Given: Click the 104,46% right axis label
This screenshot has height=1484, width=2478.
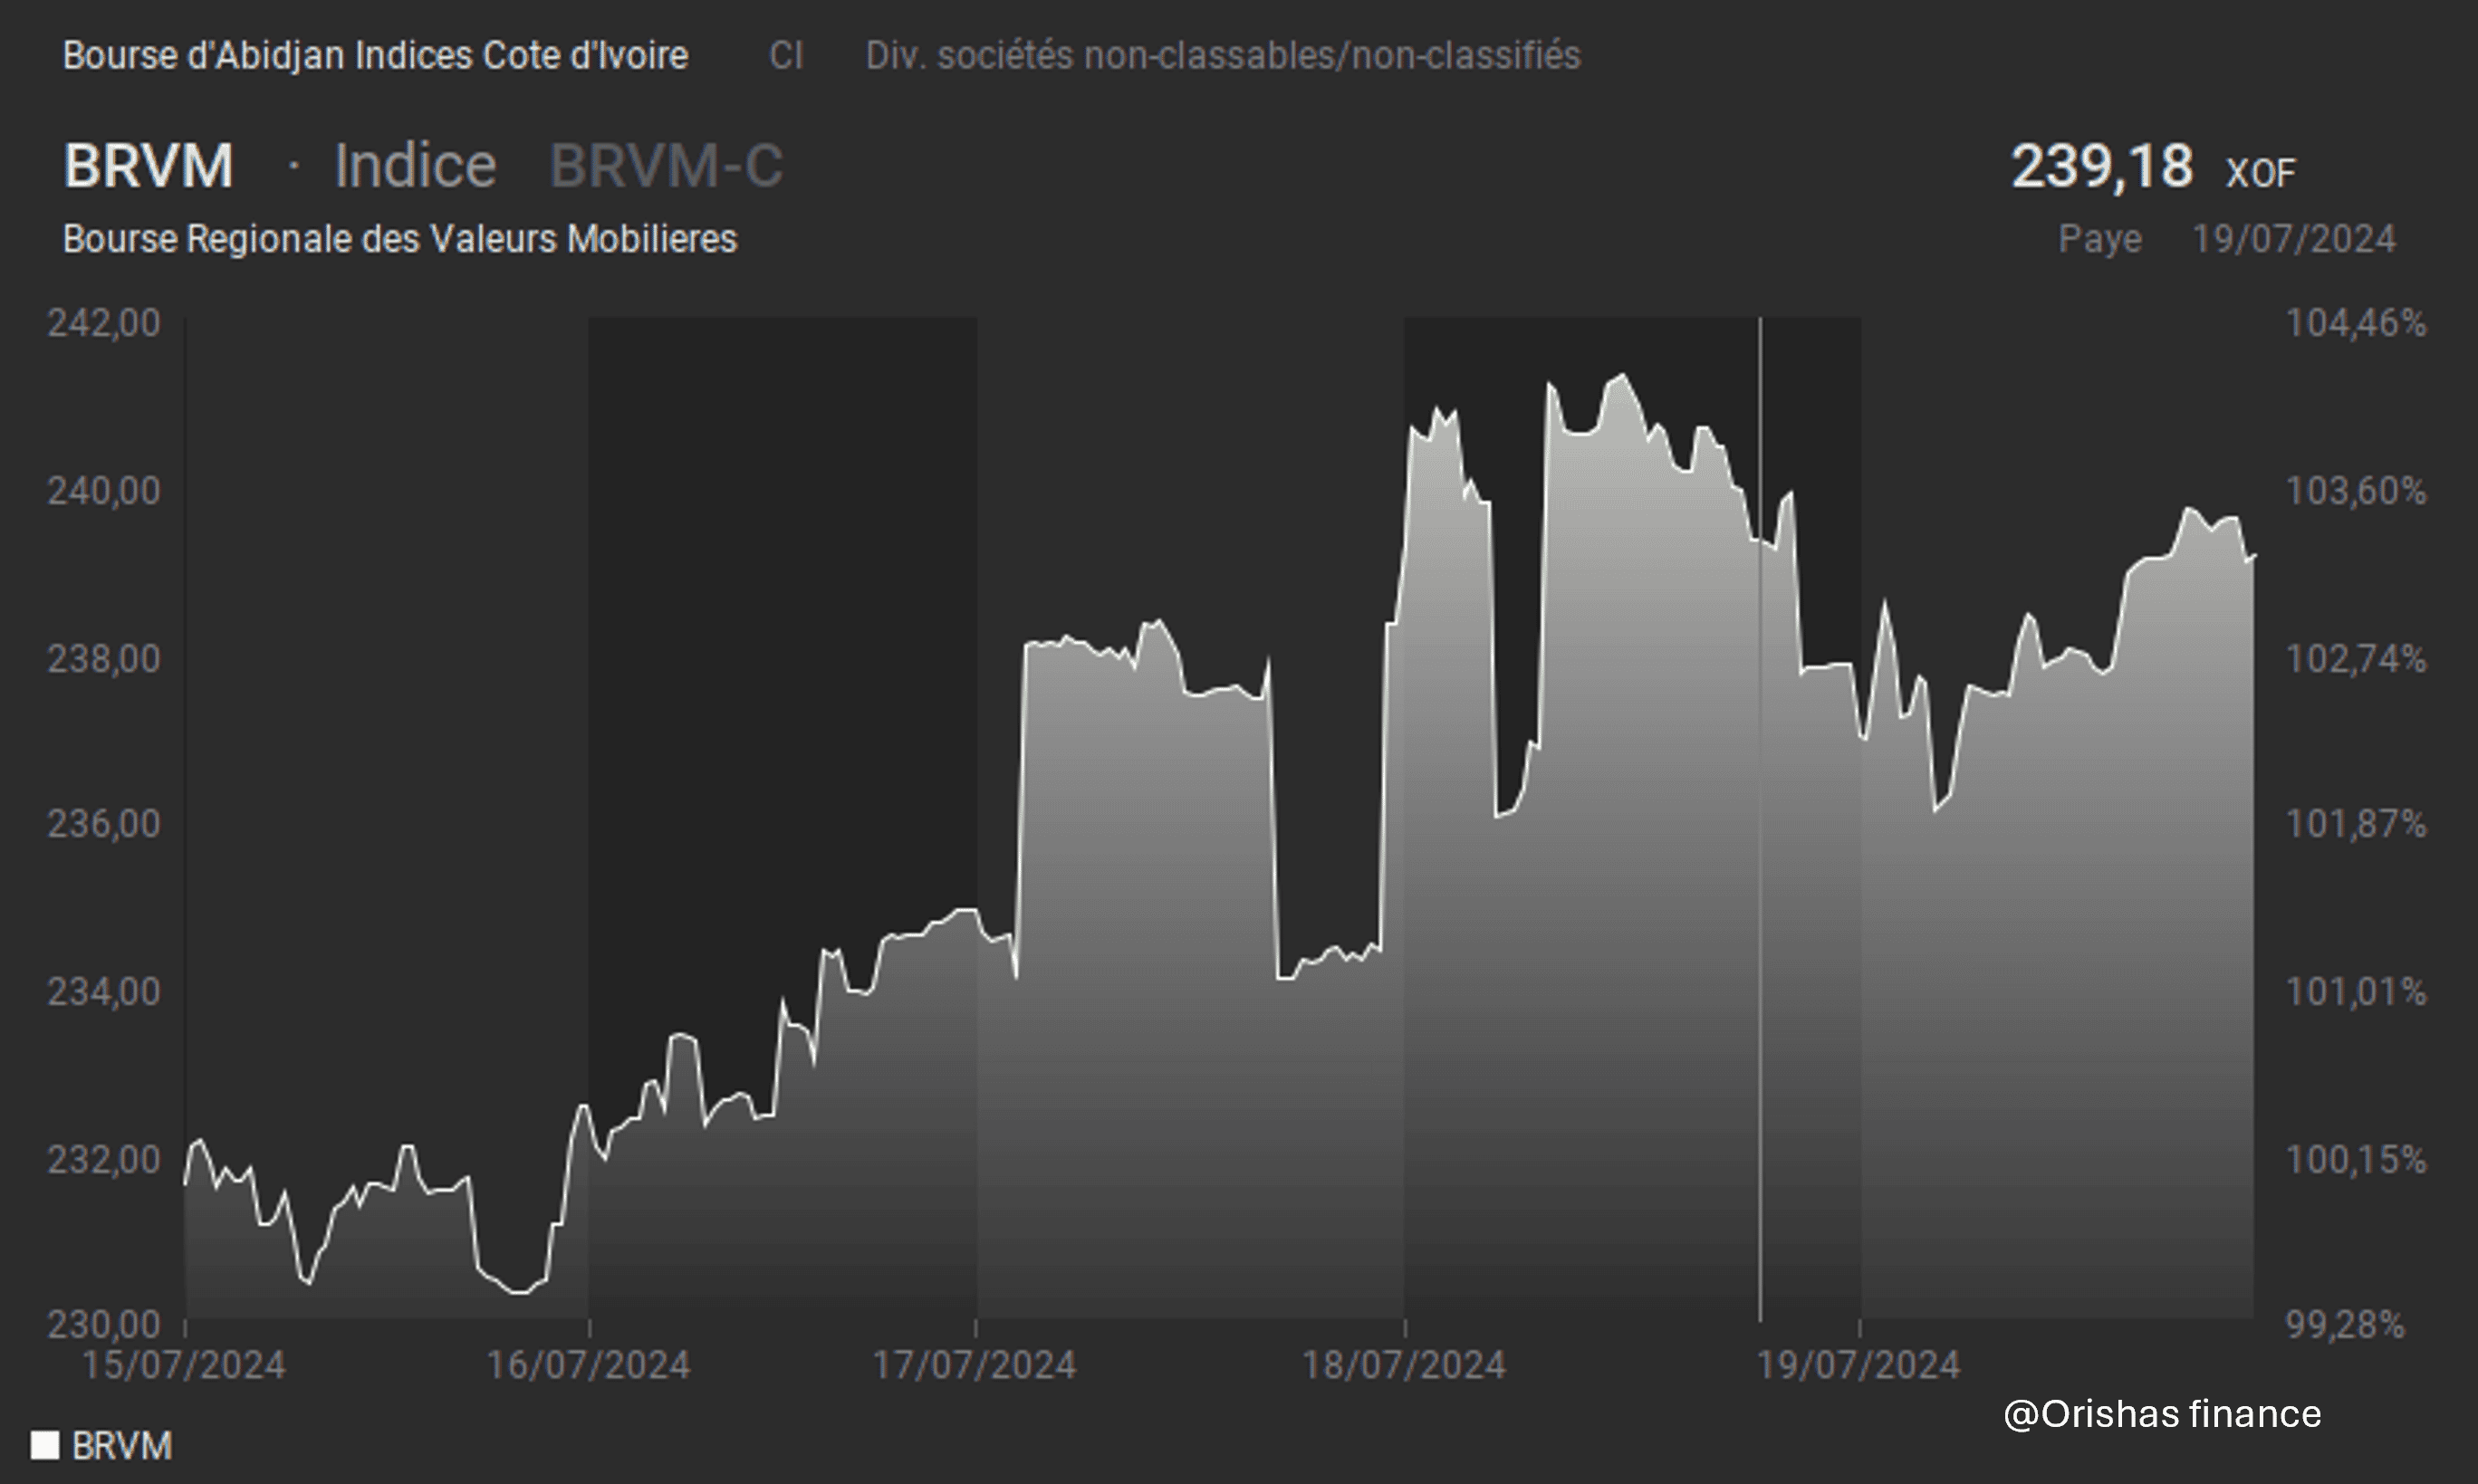Looking at the screenshot, I should (x=2356, y=323).
